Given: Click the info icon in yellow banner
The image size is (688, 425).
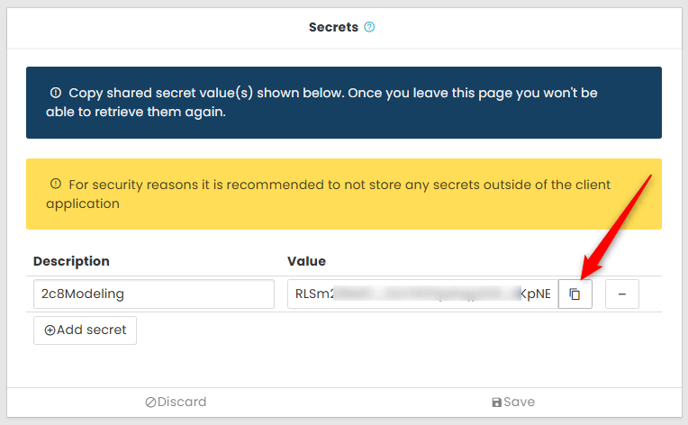Looking at the screenshot, I should [56, 184].
